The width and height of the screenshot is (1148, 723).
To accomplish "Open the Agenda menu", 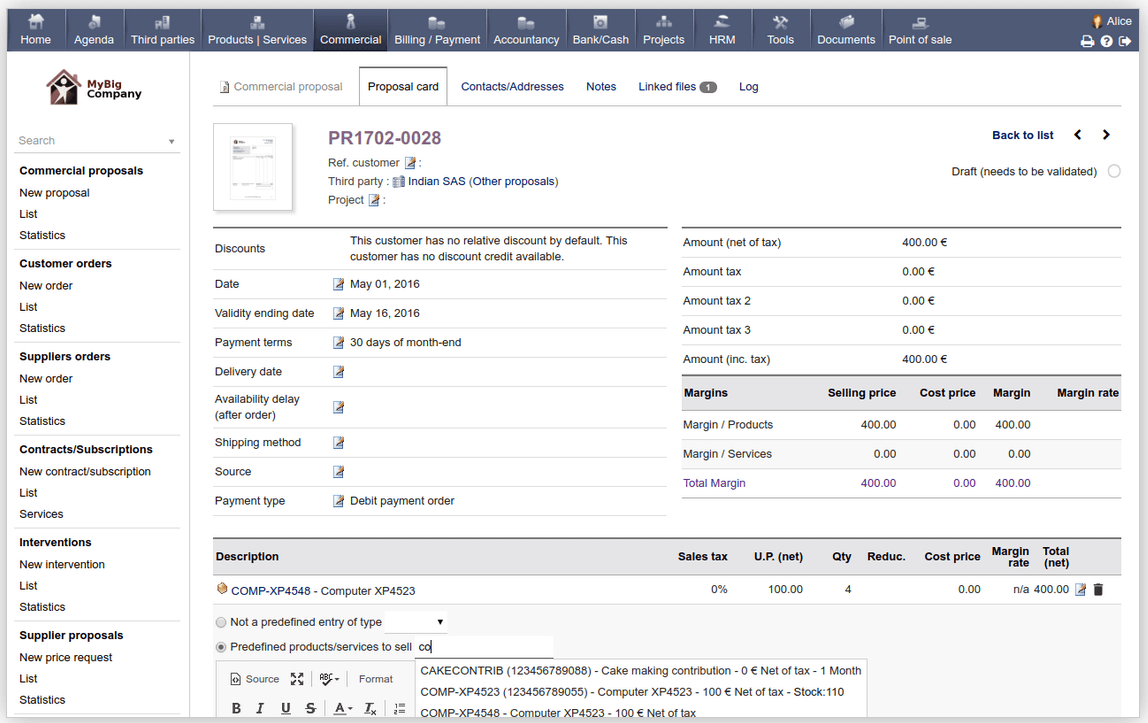I will pos(94,30).
